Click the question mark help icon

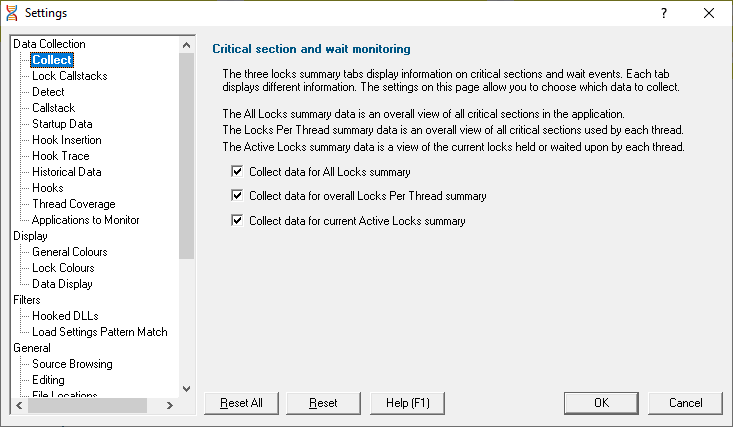tap(664, 13)
